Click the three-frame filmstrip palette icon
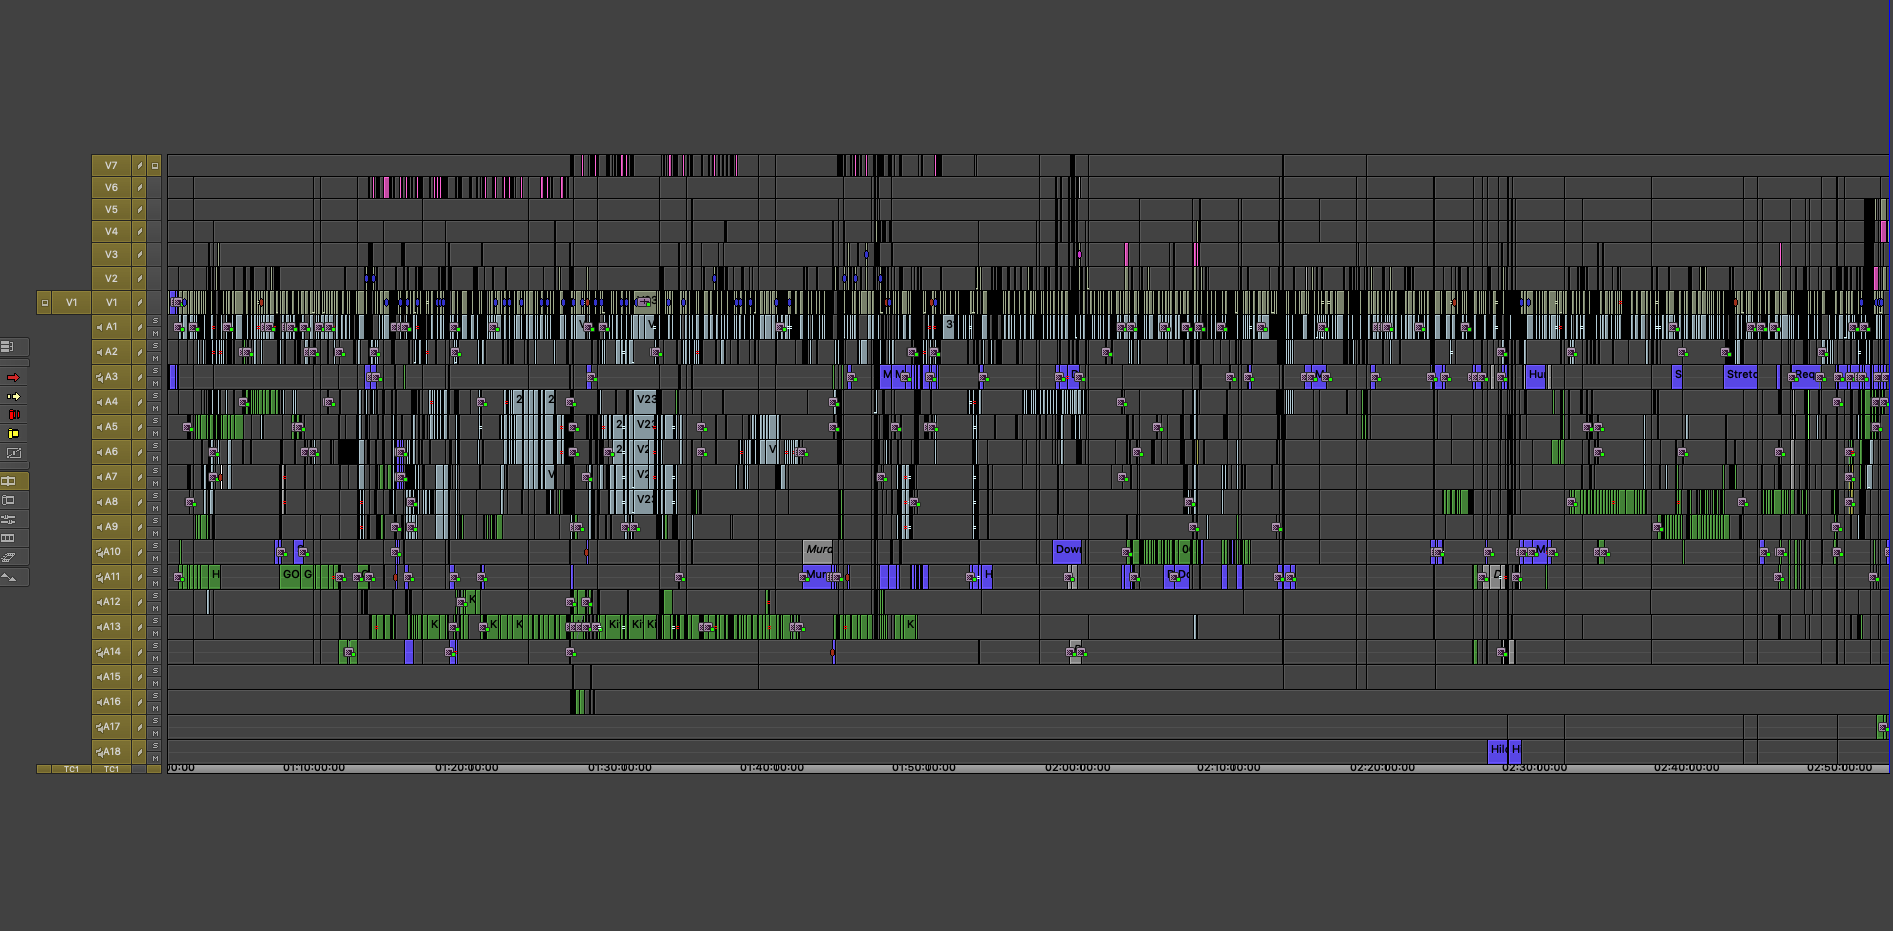 [x=13, y=538]
